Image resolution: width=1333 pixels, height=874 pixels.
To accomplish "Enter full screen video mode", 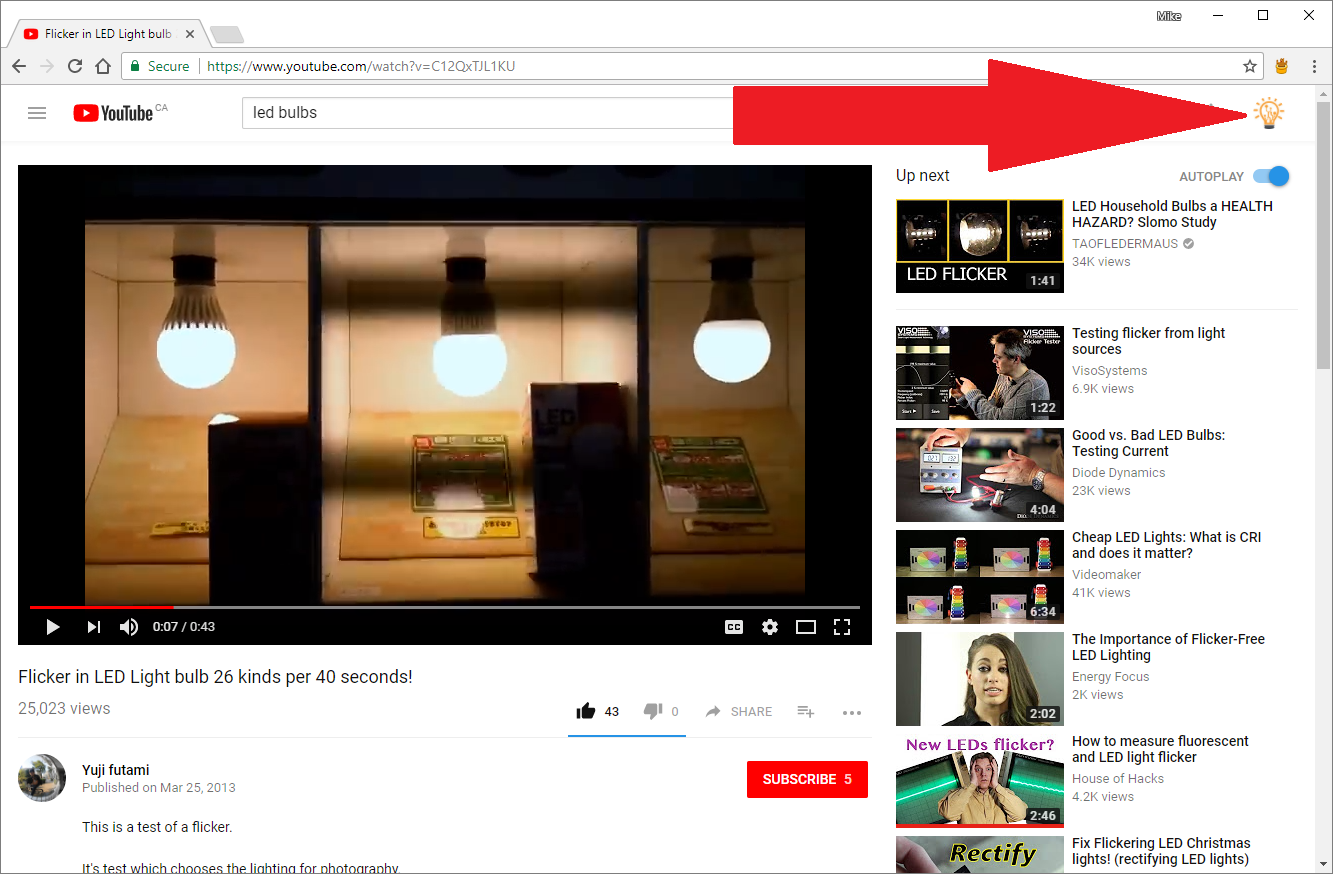I will pyautogui.click(x=842, y=627).
